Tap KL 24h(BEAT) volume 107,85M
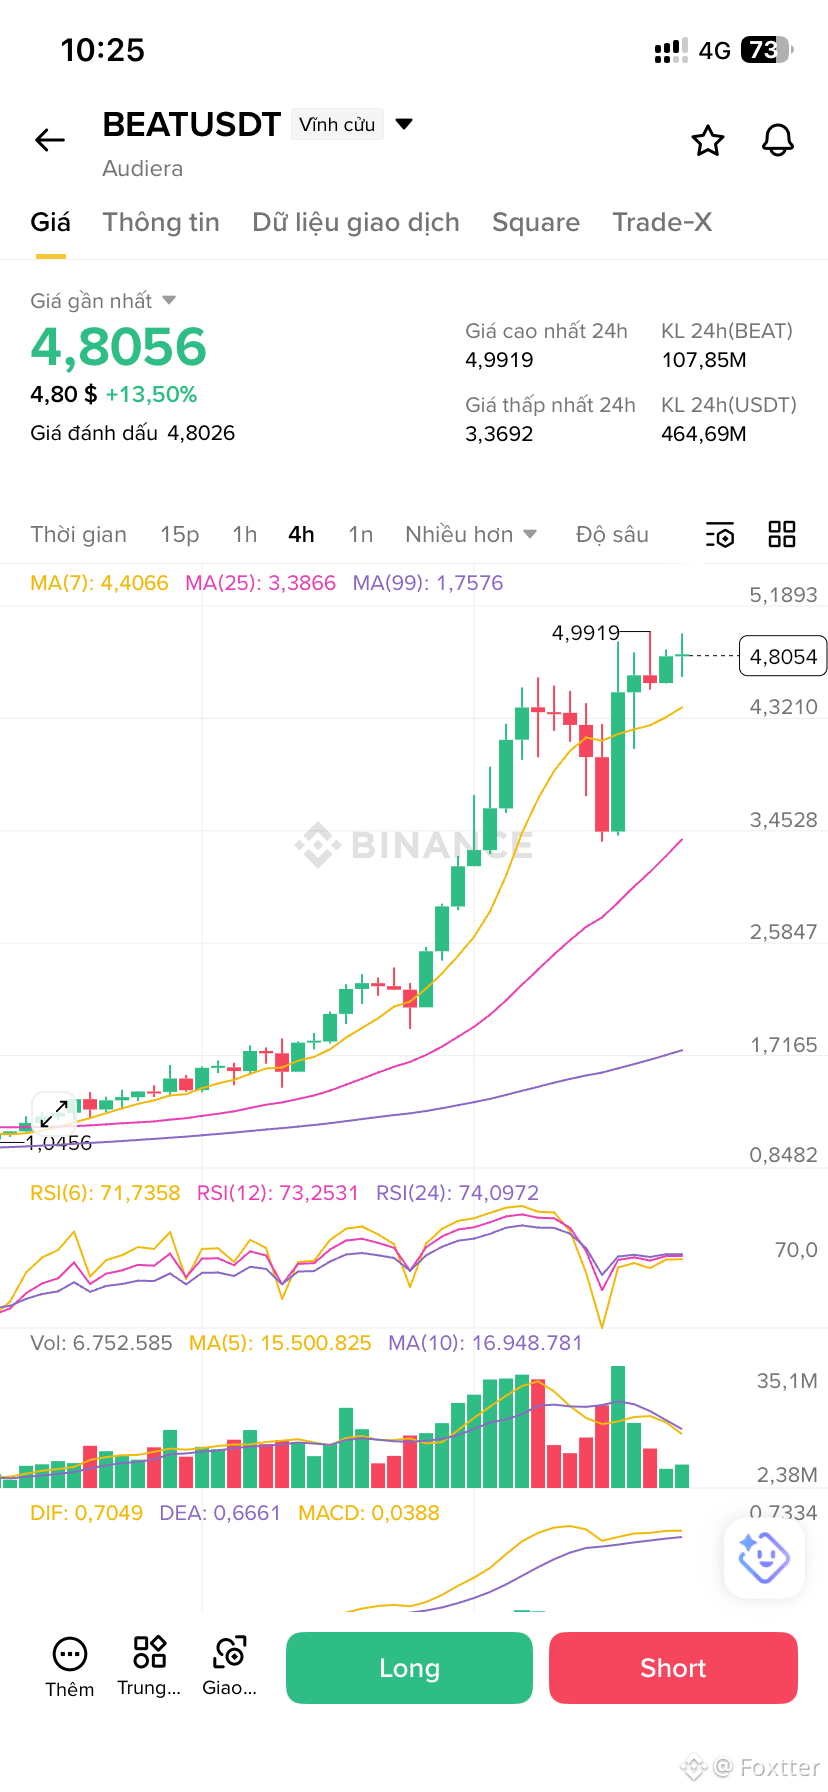 (704, 360)
